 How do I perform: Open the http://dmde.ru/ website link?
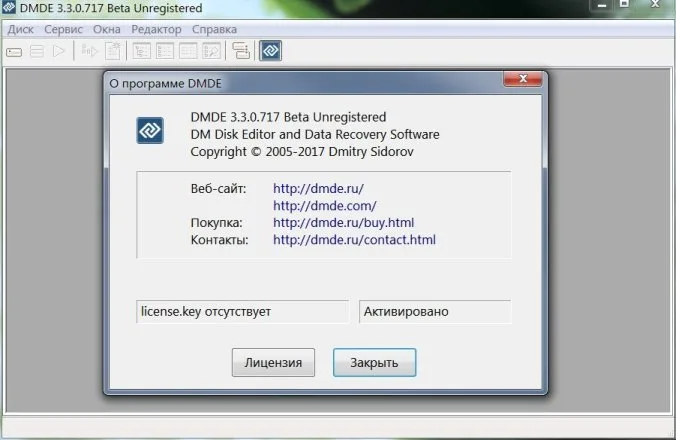(x=318, y=188)
